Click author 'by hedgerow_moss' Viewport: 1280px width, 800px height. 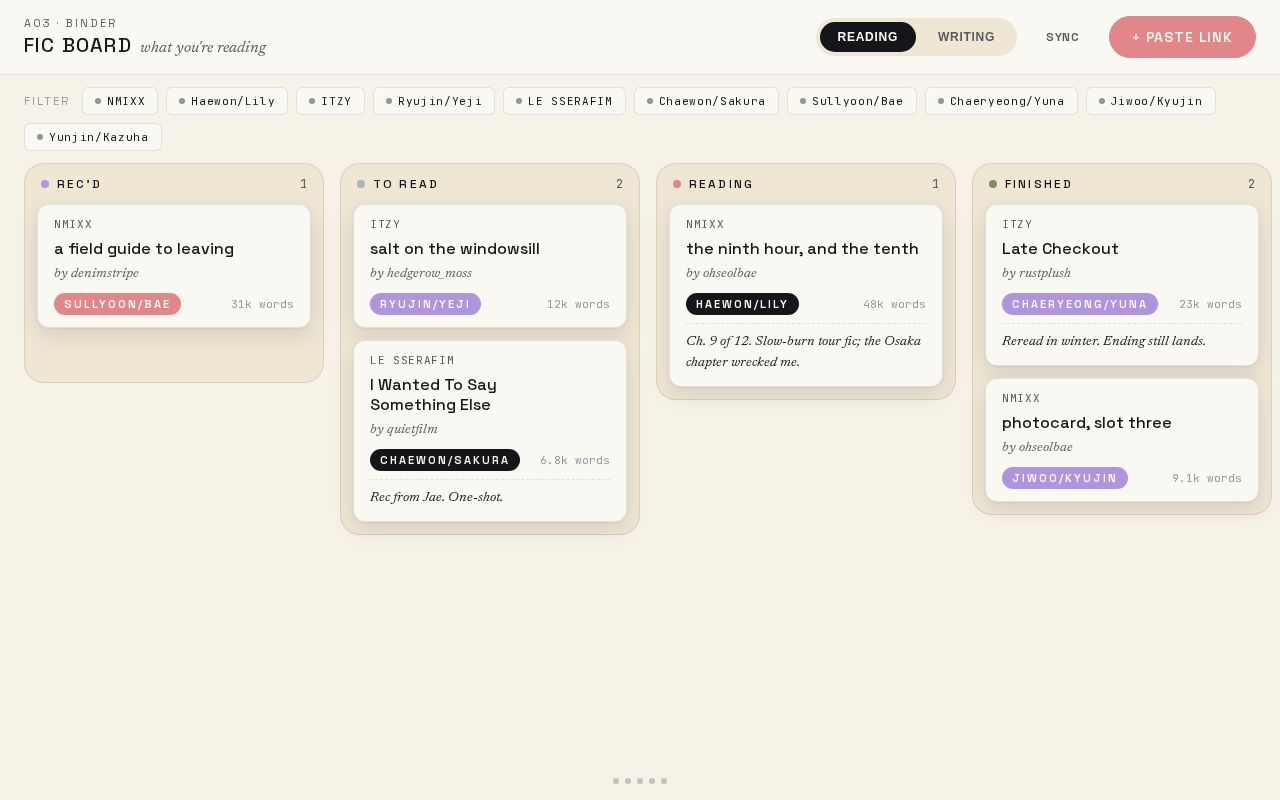click(x=421, y=273)
